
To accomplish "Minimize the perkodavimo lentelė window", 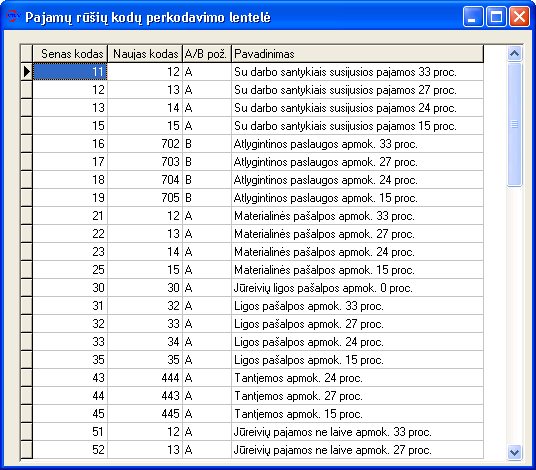I will (473, 16).
